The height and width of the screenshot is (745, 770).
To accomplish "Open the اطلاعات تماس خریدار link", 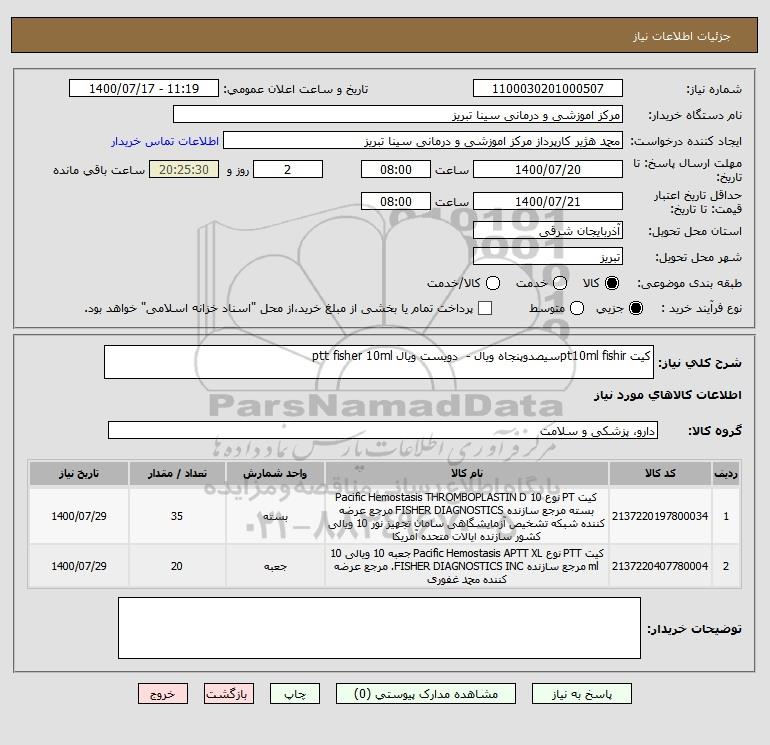I will [x=165, y=141].
